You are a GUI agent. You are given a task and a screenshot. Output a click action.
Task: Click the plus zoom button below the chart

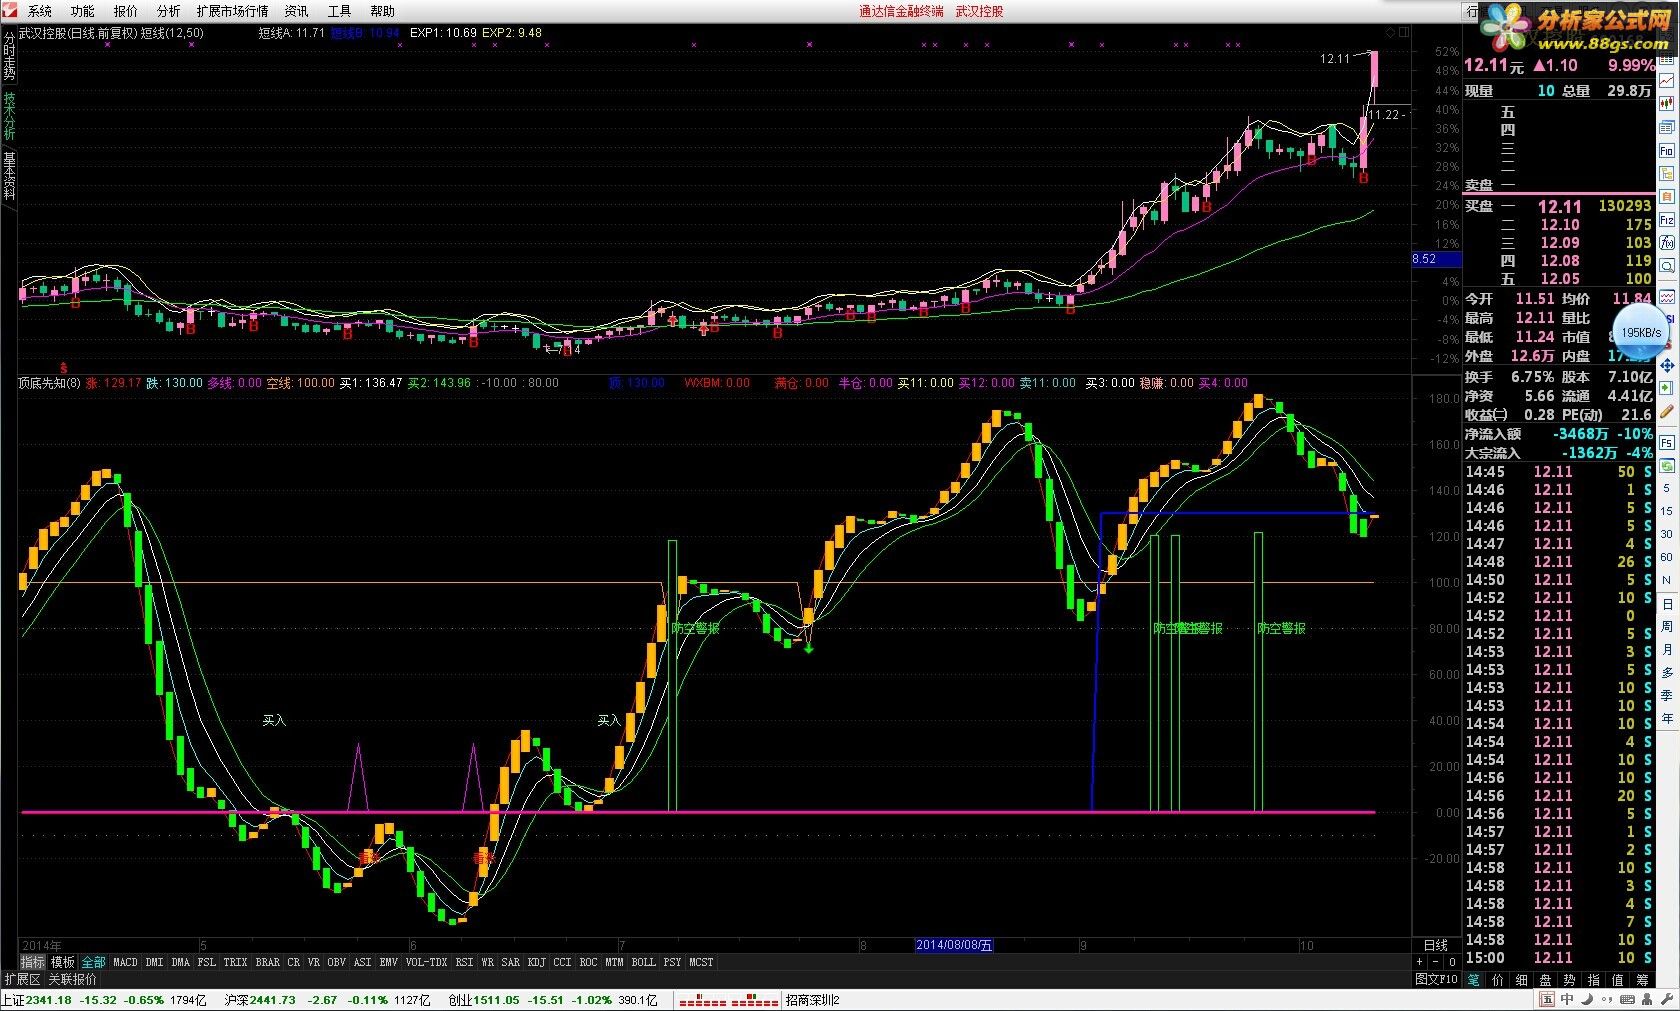click(1419, 961)
